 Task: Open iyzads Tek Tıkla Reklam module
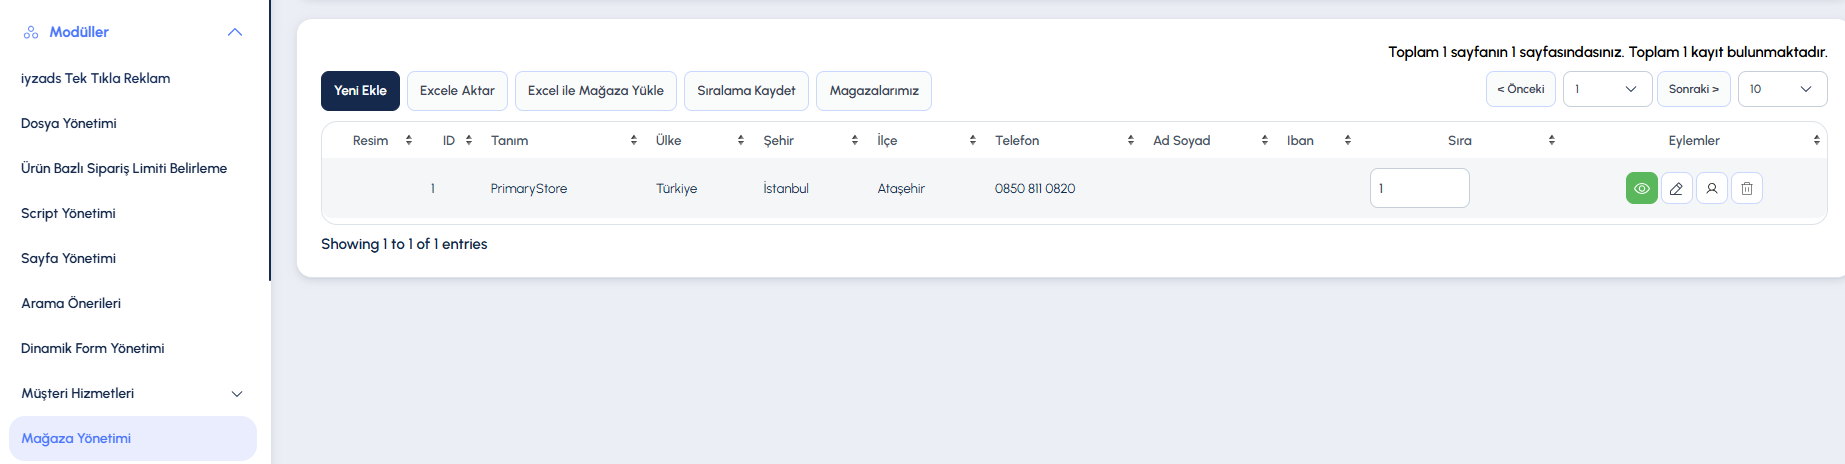(x=95, y=78)
